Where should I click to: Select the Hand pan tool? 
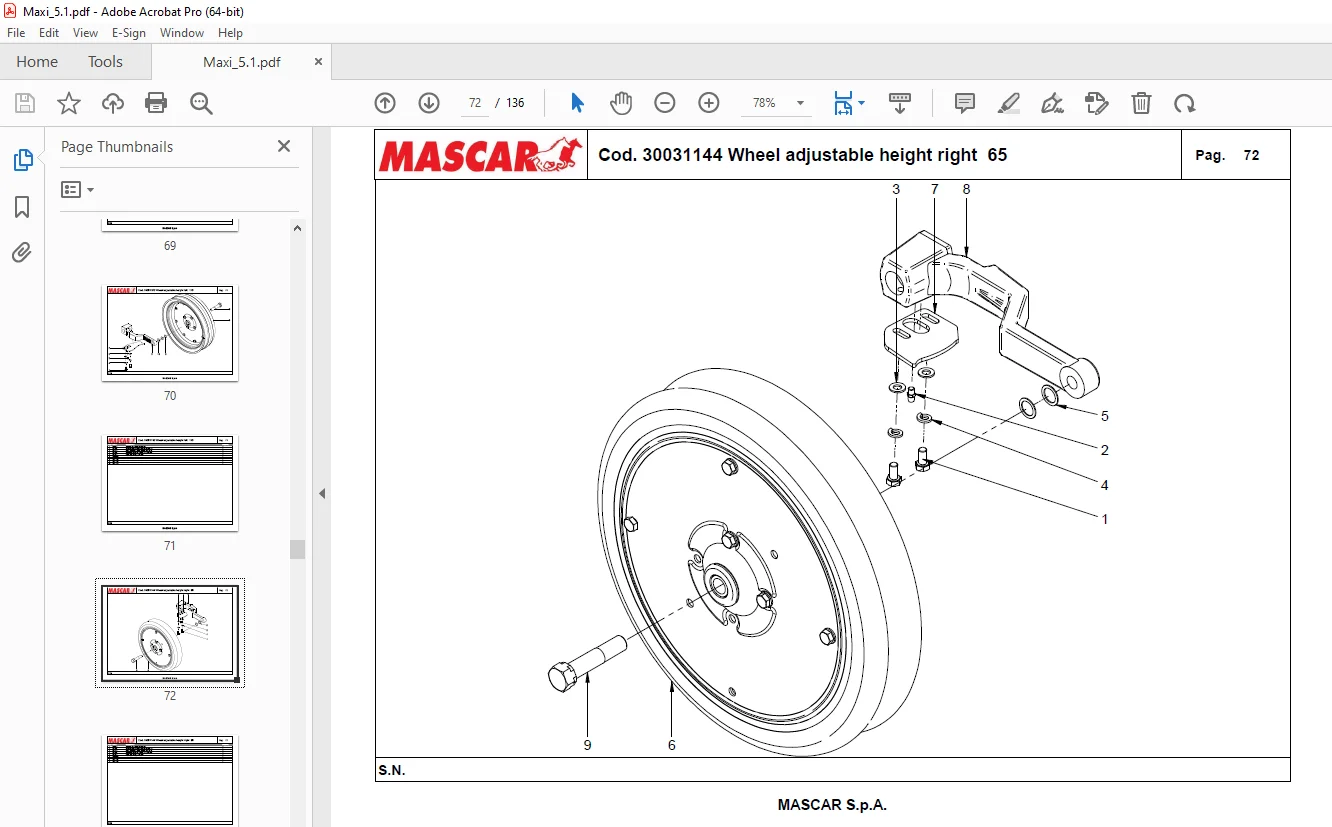point(621,103)
